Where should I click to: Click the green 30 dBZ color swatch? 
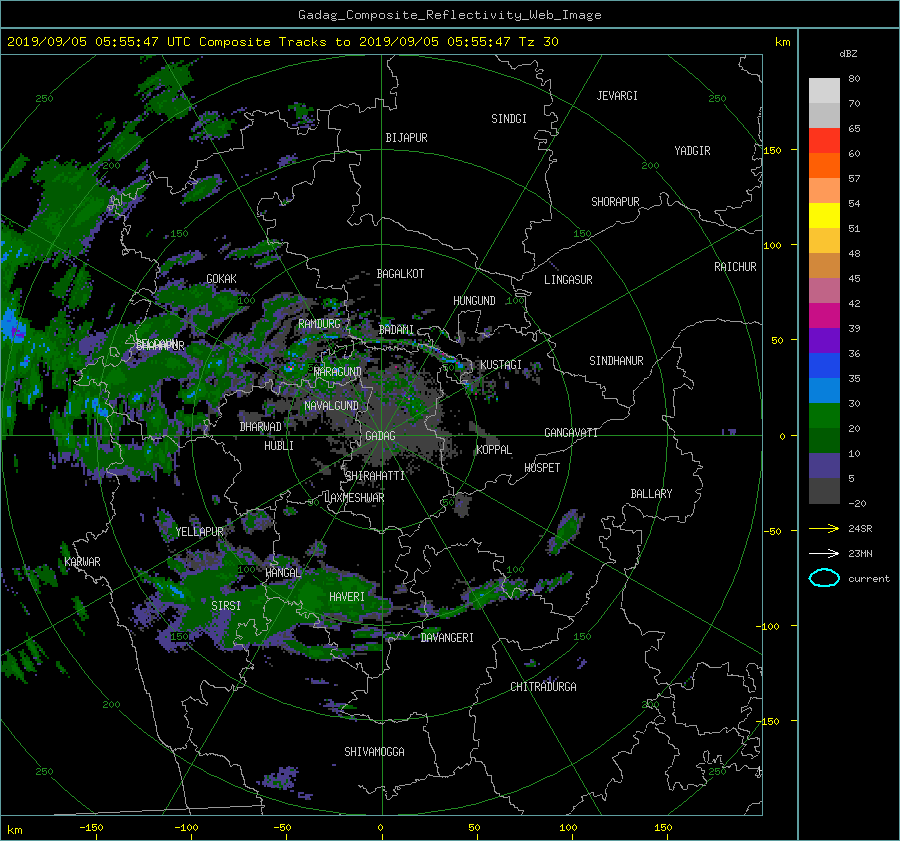click(x=824, y=415)
